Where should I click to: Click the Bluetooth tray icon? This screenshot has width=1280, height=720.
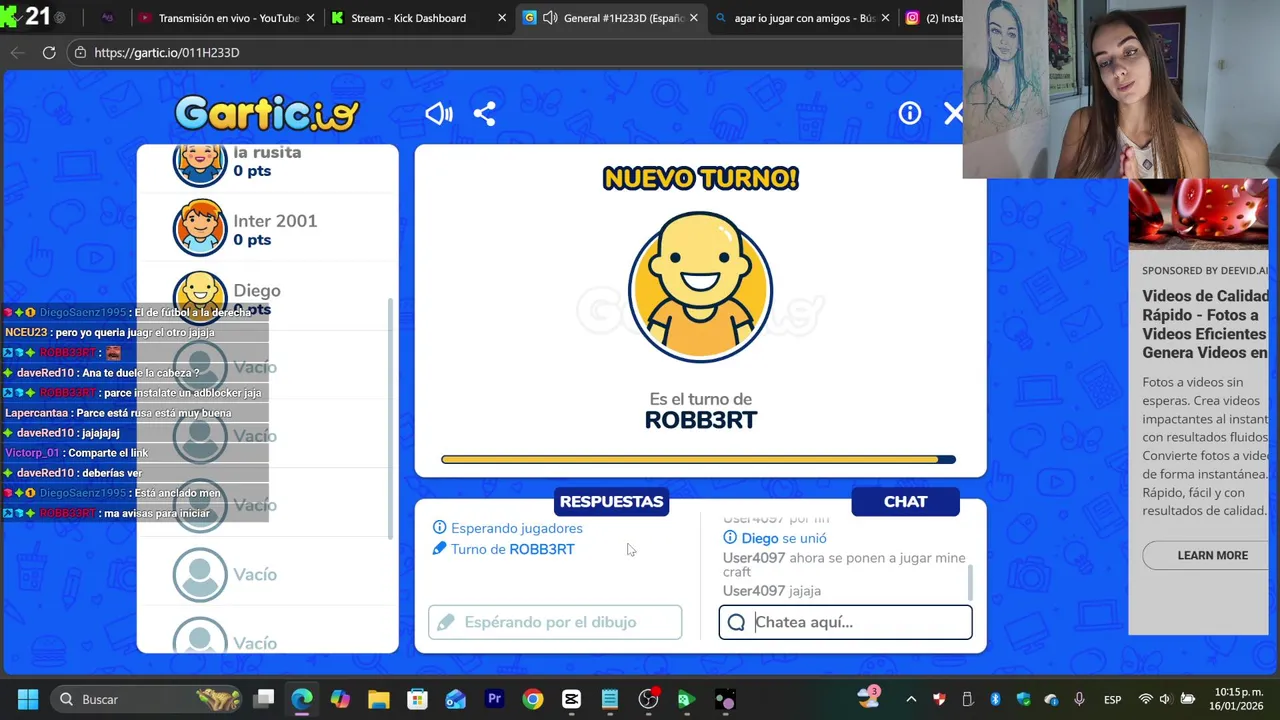tap(995, 699)
